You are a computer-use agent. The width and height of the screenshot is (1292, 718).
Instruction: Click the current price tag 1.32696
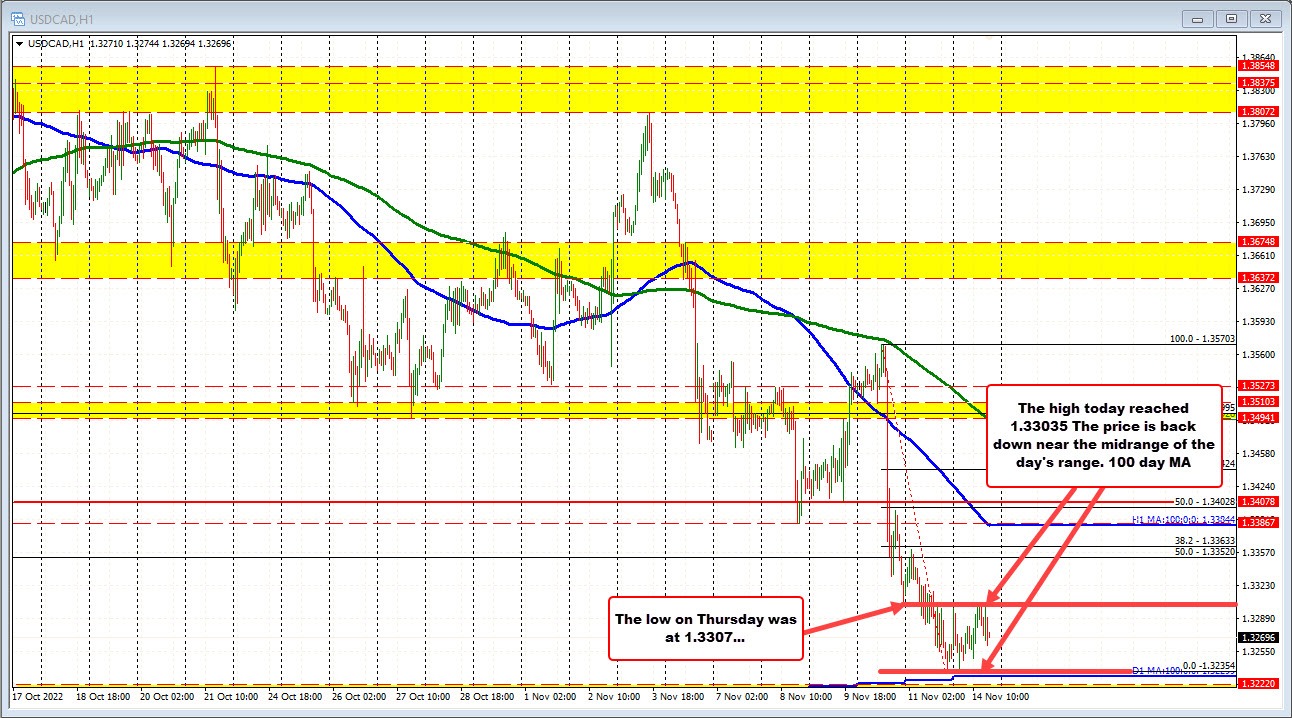pos(1260,637)
